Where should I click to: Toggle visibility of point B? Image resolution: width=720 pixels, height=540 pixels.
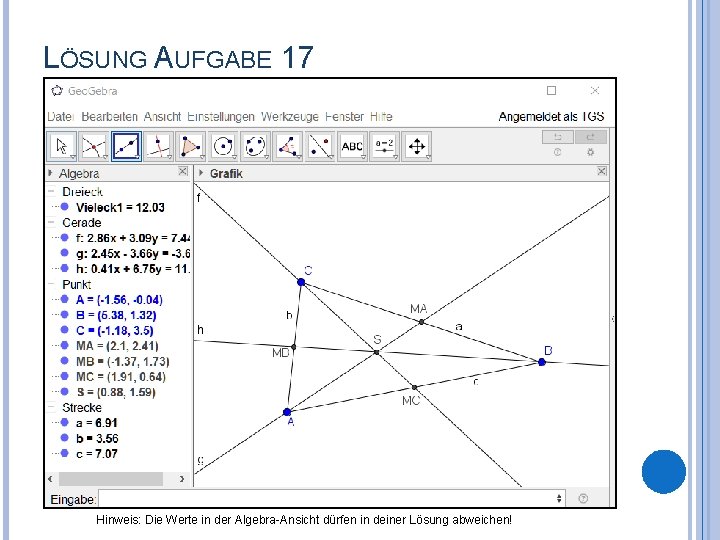click(65, 315)
